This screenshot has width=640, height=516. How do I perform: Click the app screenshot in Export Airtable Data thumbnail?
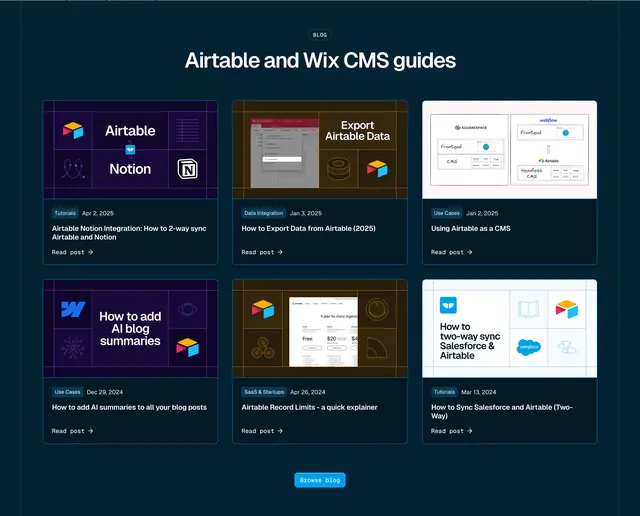[x=284, y=153]
